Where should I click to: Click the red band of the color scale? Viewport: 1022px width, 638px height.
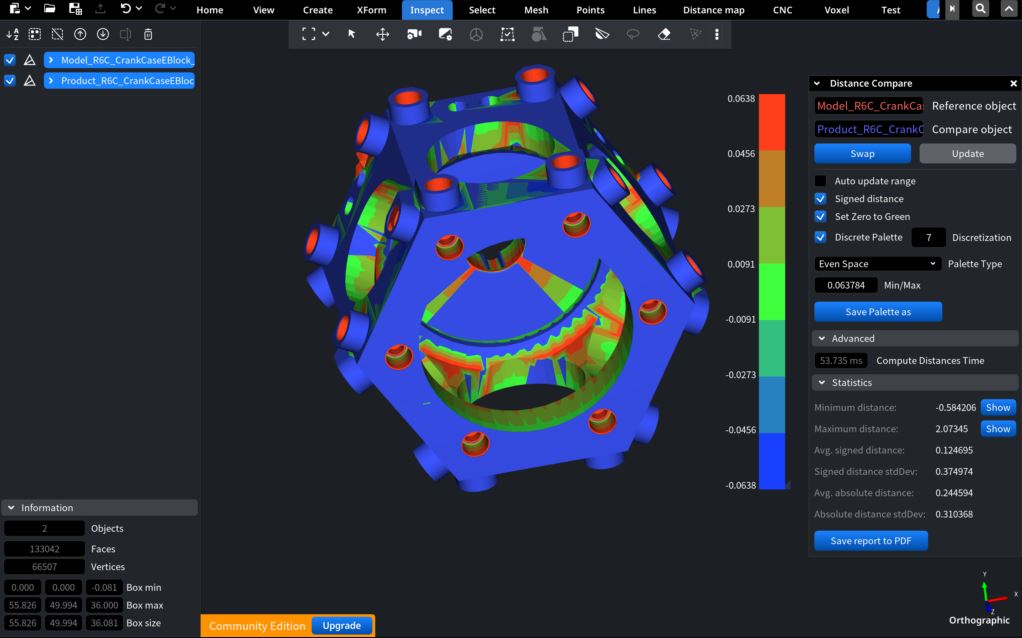click(x=772, y=121)
